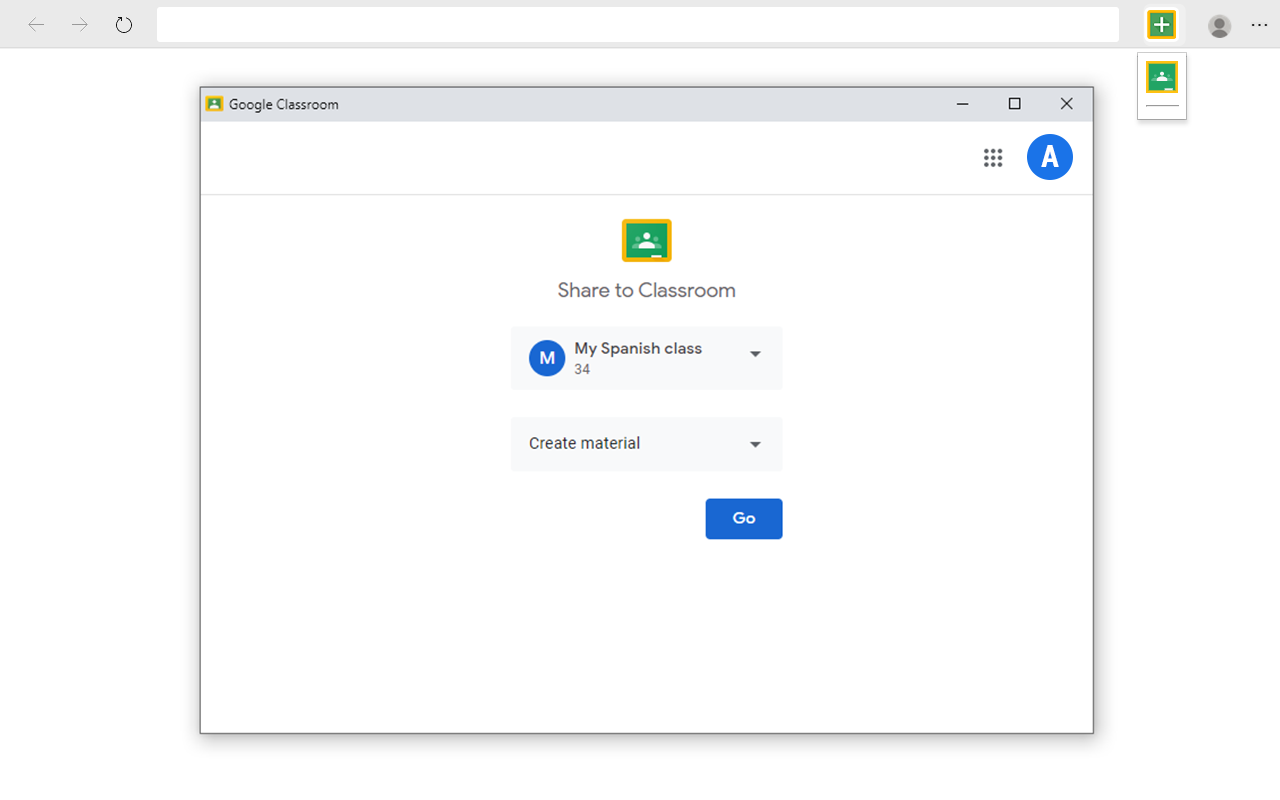Expand the My Spanish class dropdown arrow
The height and width of the screenshot is (800, 1280).
click(x=756, y=354)
